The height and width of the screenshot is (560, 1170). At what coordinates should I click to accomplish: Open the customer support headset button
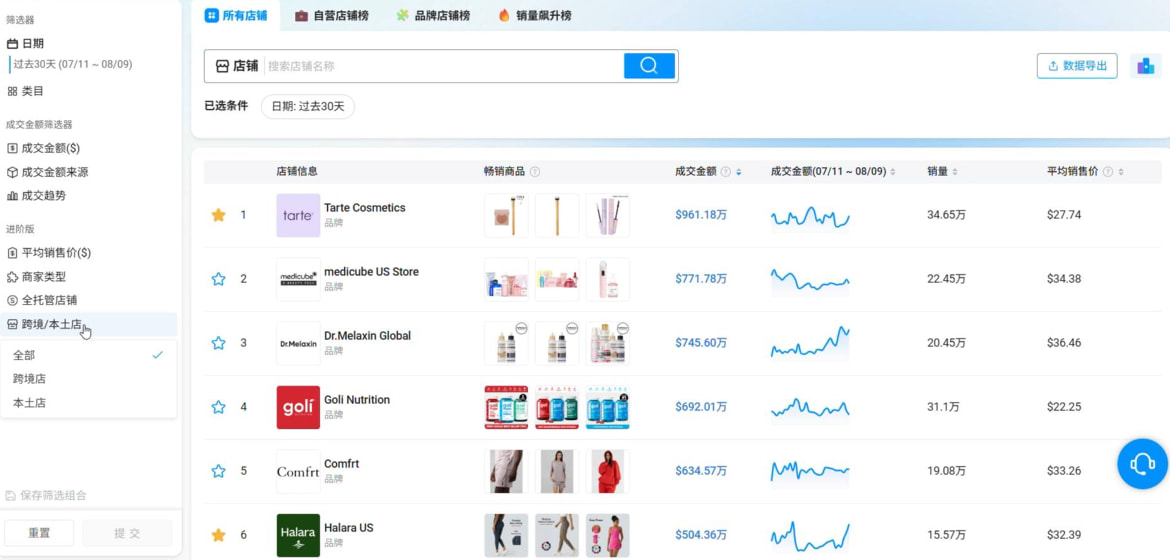1142,464
